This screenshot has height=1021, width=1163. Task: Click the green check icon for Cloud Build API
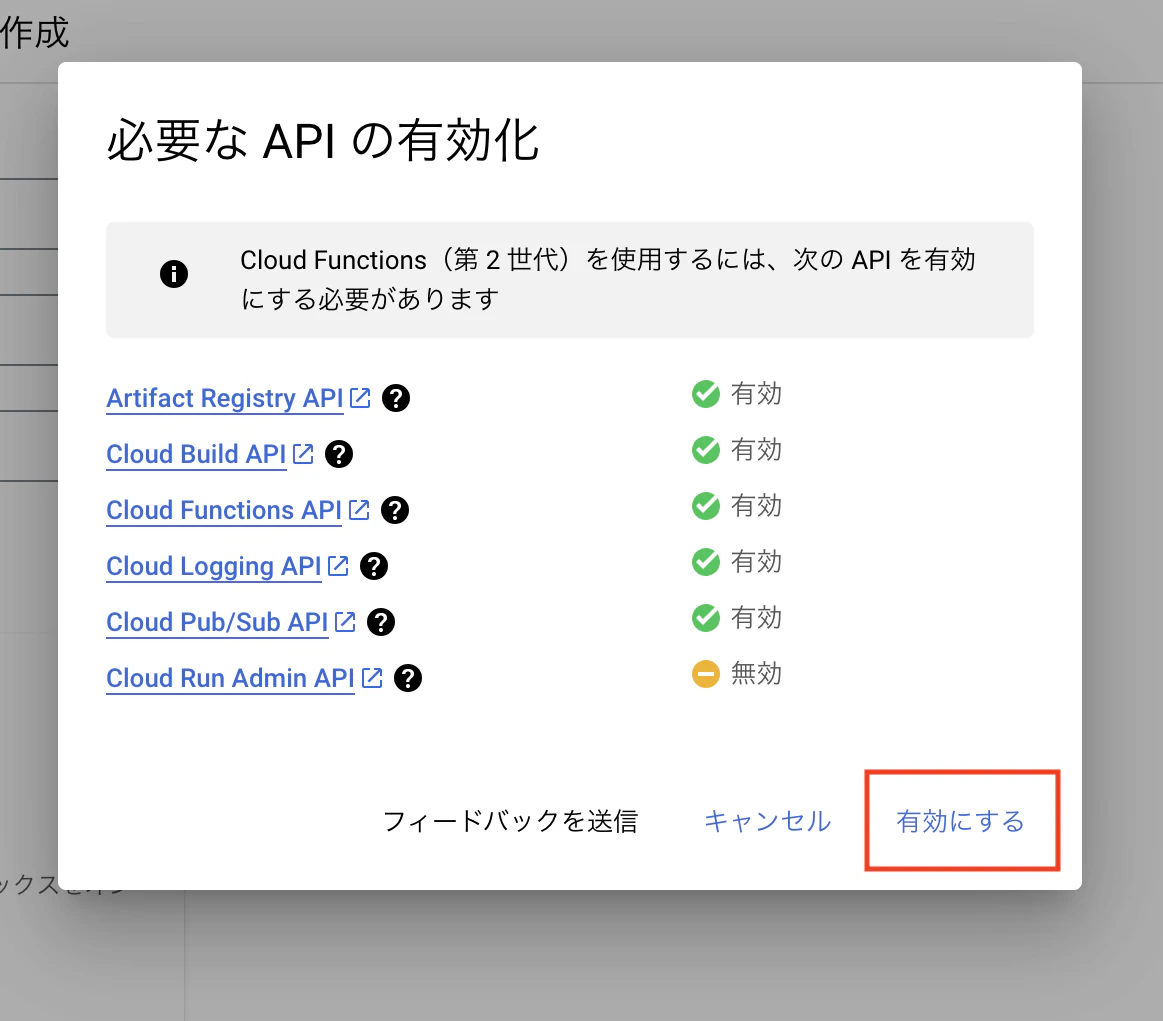click(706, 449)
